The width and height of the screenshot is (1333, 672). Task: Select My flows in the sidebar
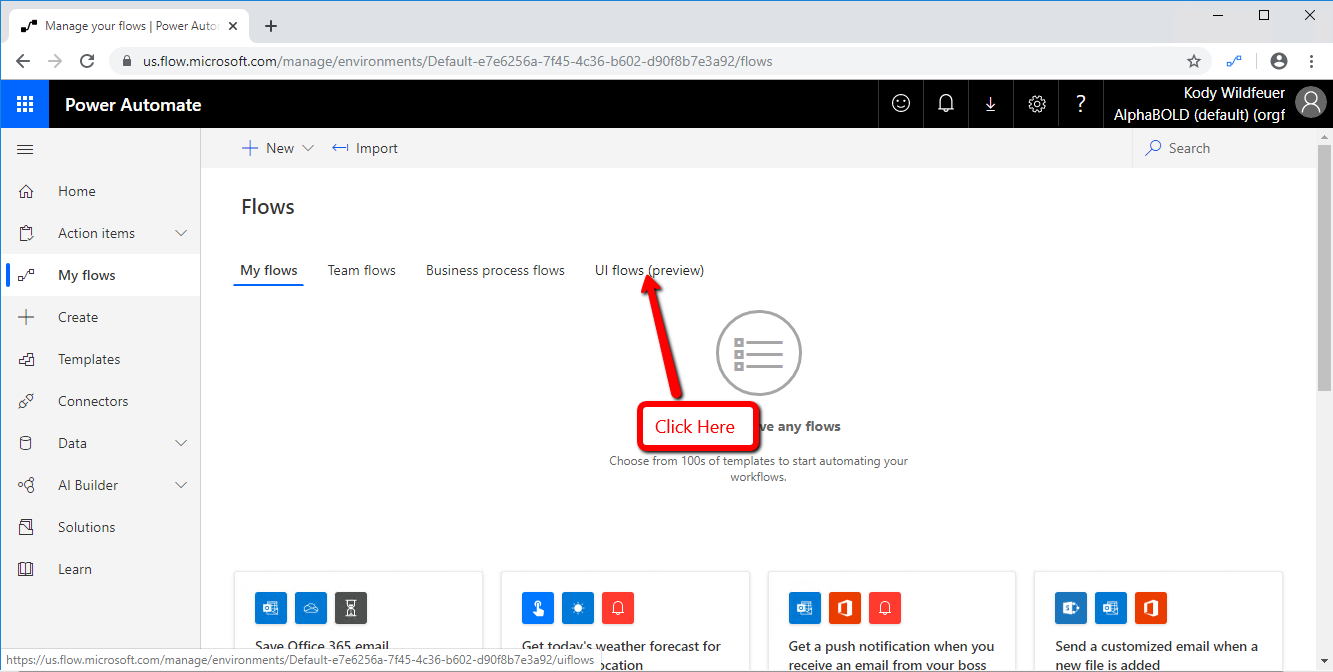click(x=100, y=275)
